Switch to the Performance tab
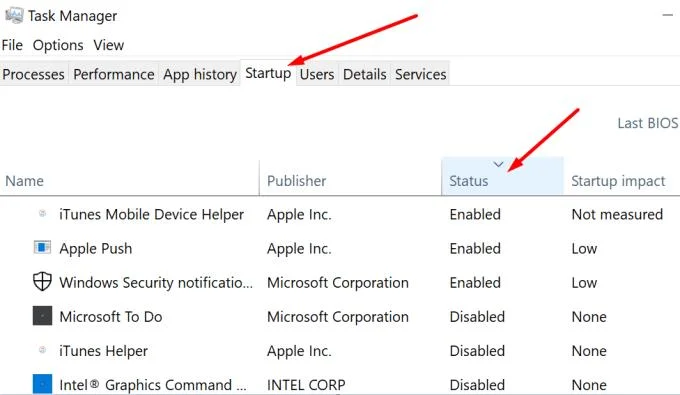This screenshot has height=395, width=680. (x=114, y=75)
